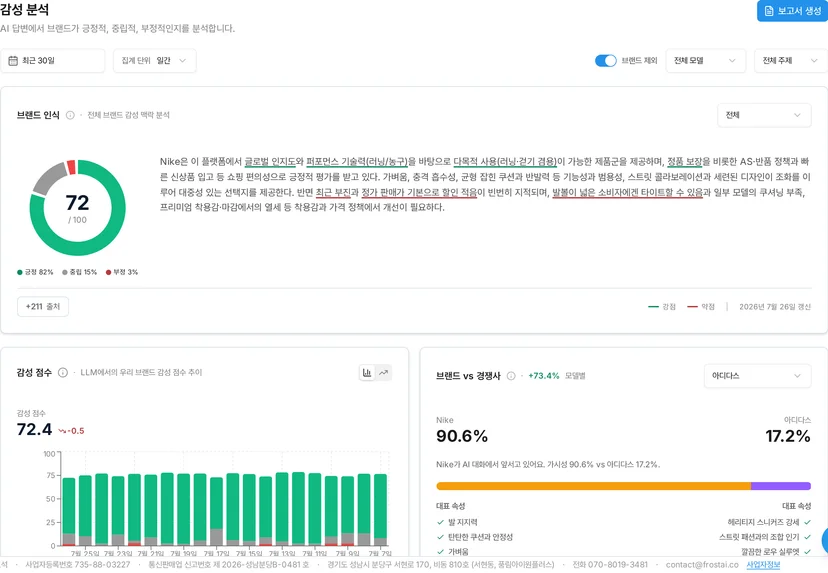Expand the 집계 단위 일간 dropdown
This screenshot has height=573, width=828.
click(155, 61)
